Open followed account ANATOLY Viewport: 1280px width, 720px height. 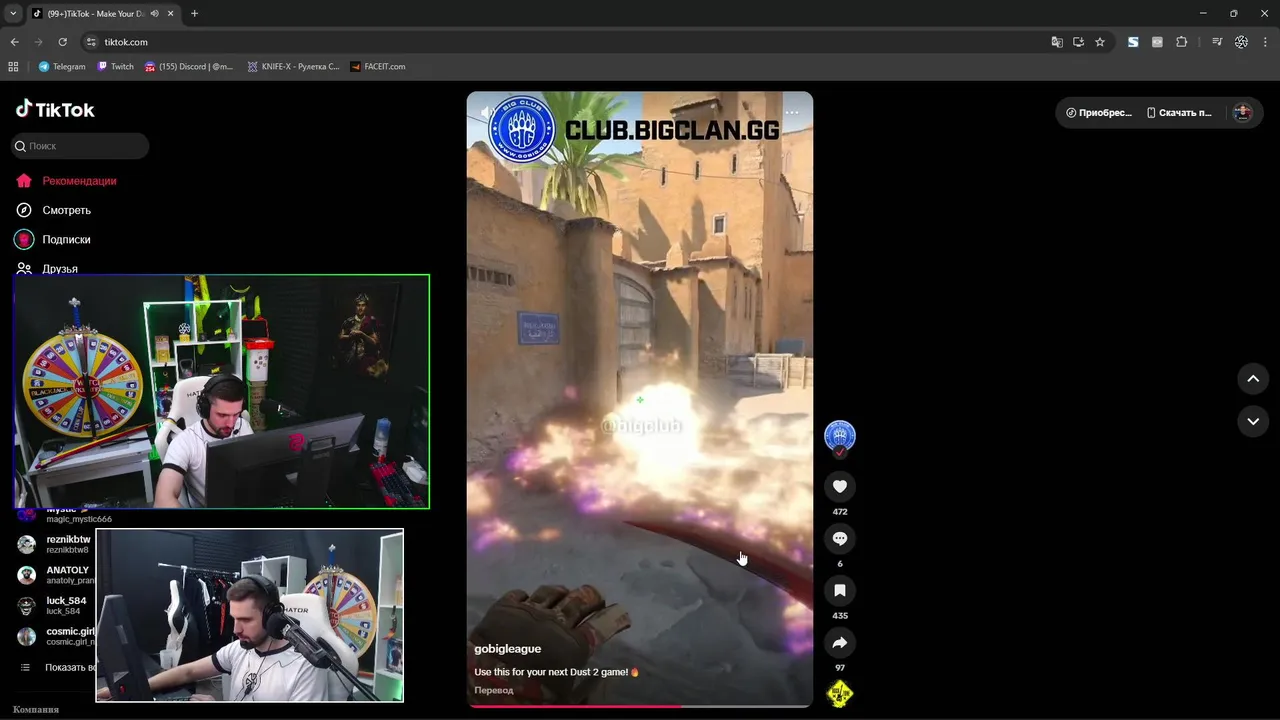[x=55, y=575]
